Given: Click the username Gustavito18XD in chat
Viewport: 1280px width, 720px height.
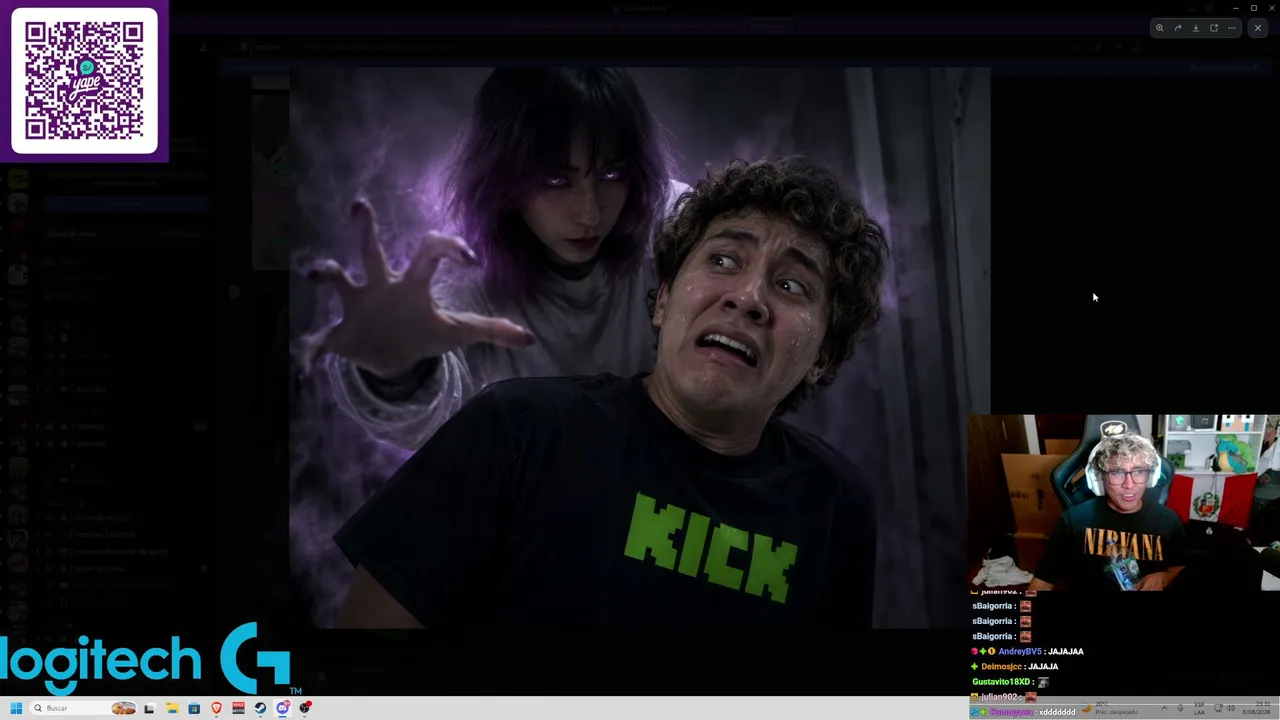Looking at the screenshot, I should pyautogui.click(x=1002, y=682).
